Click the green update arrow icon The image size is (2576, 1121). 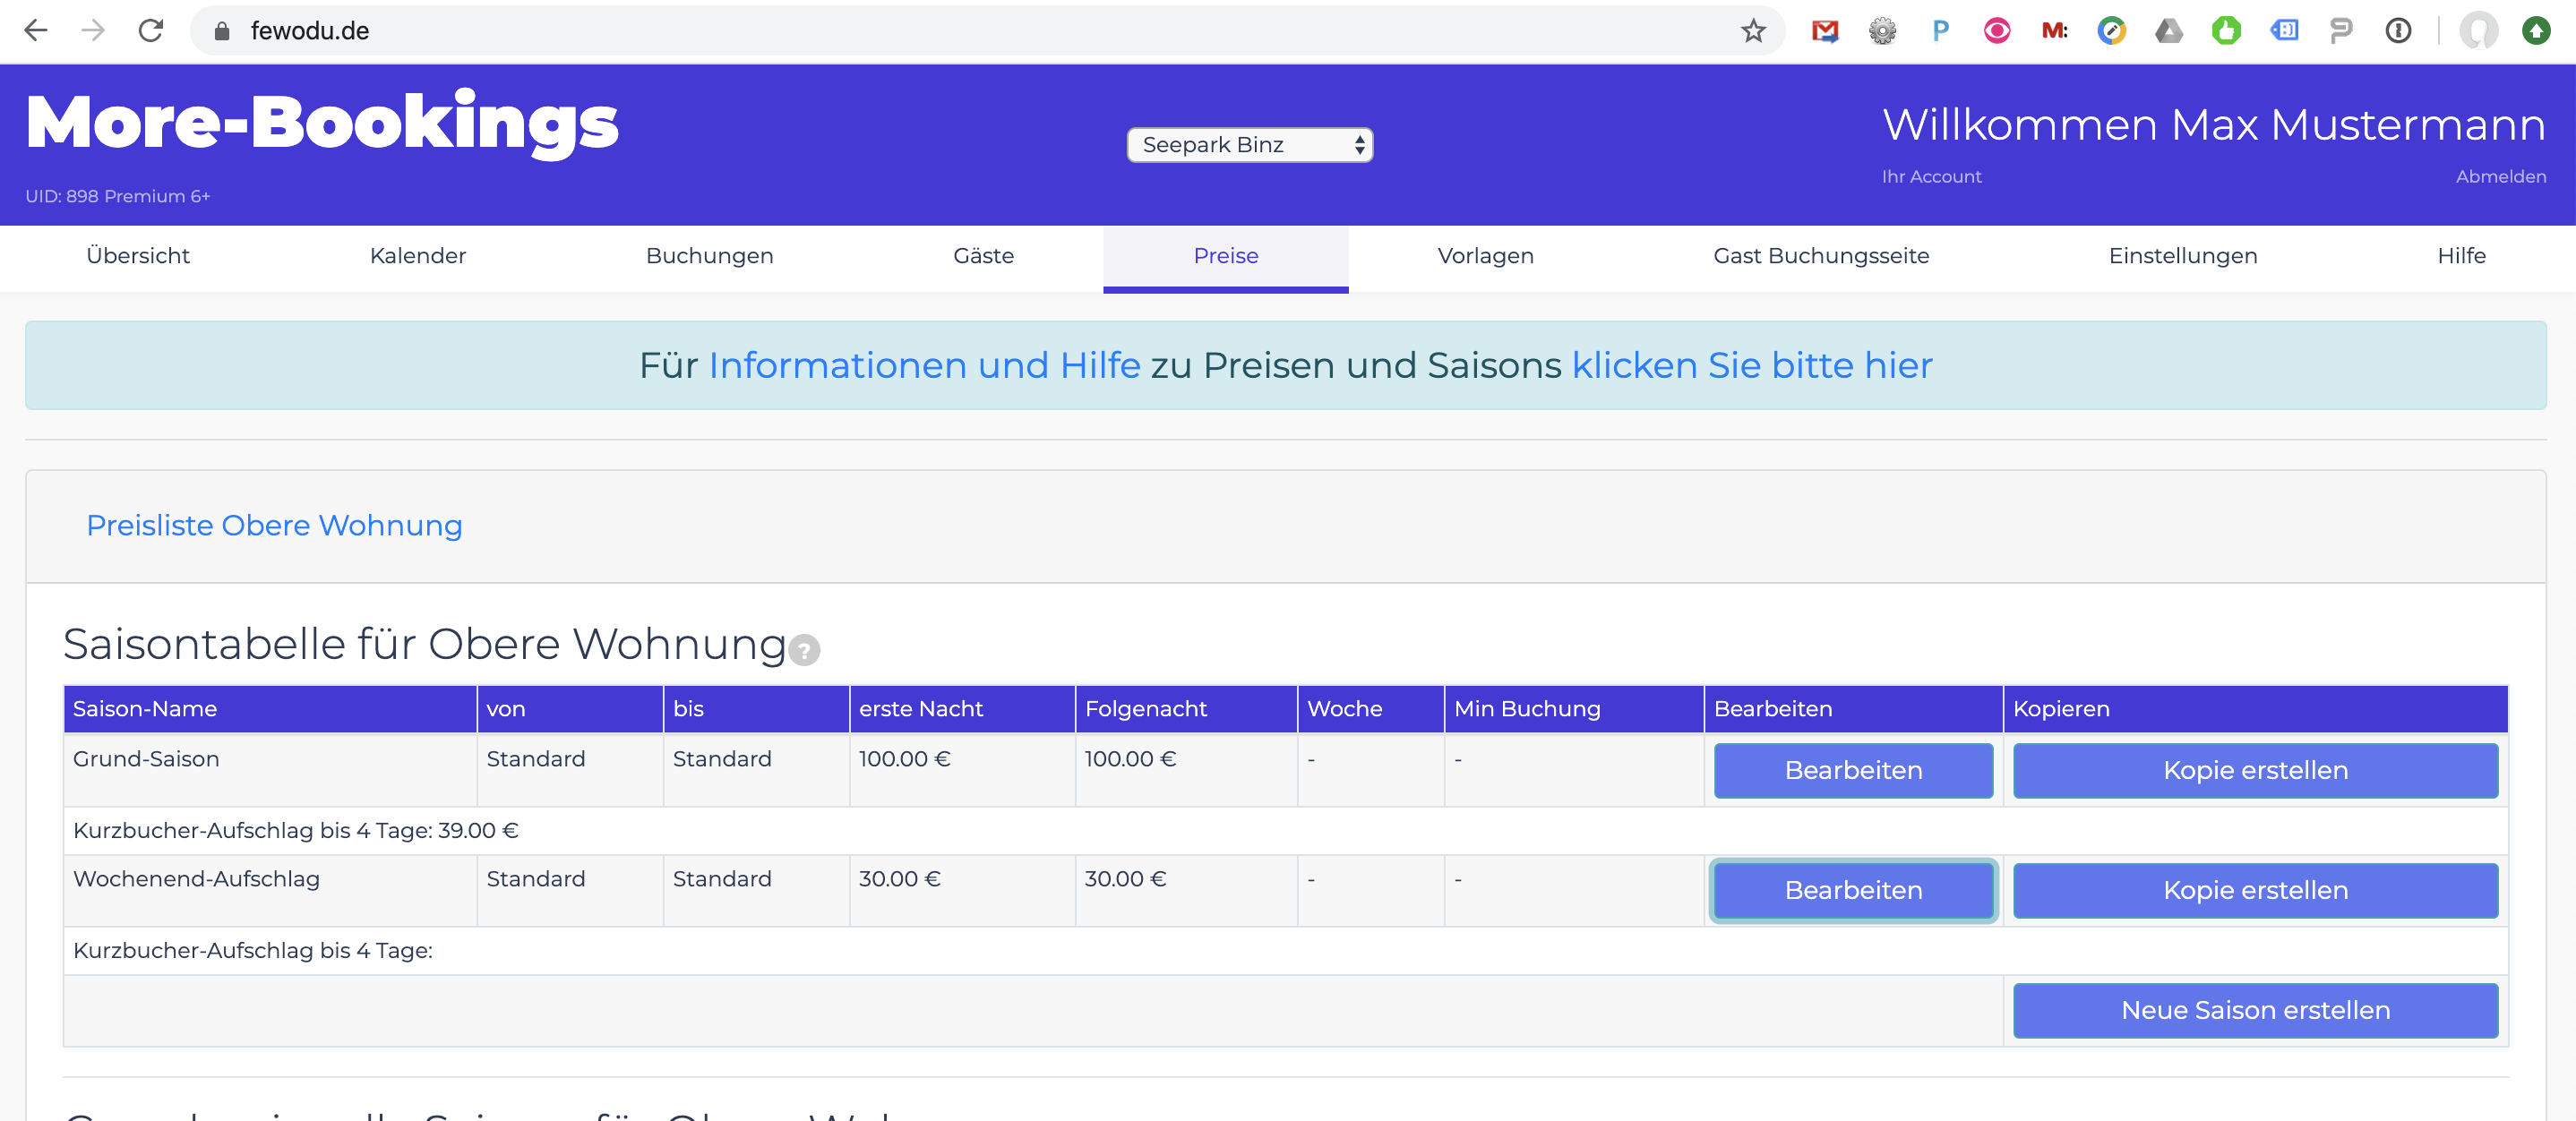(x=2535, y=31)
